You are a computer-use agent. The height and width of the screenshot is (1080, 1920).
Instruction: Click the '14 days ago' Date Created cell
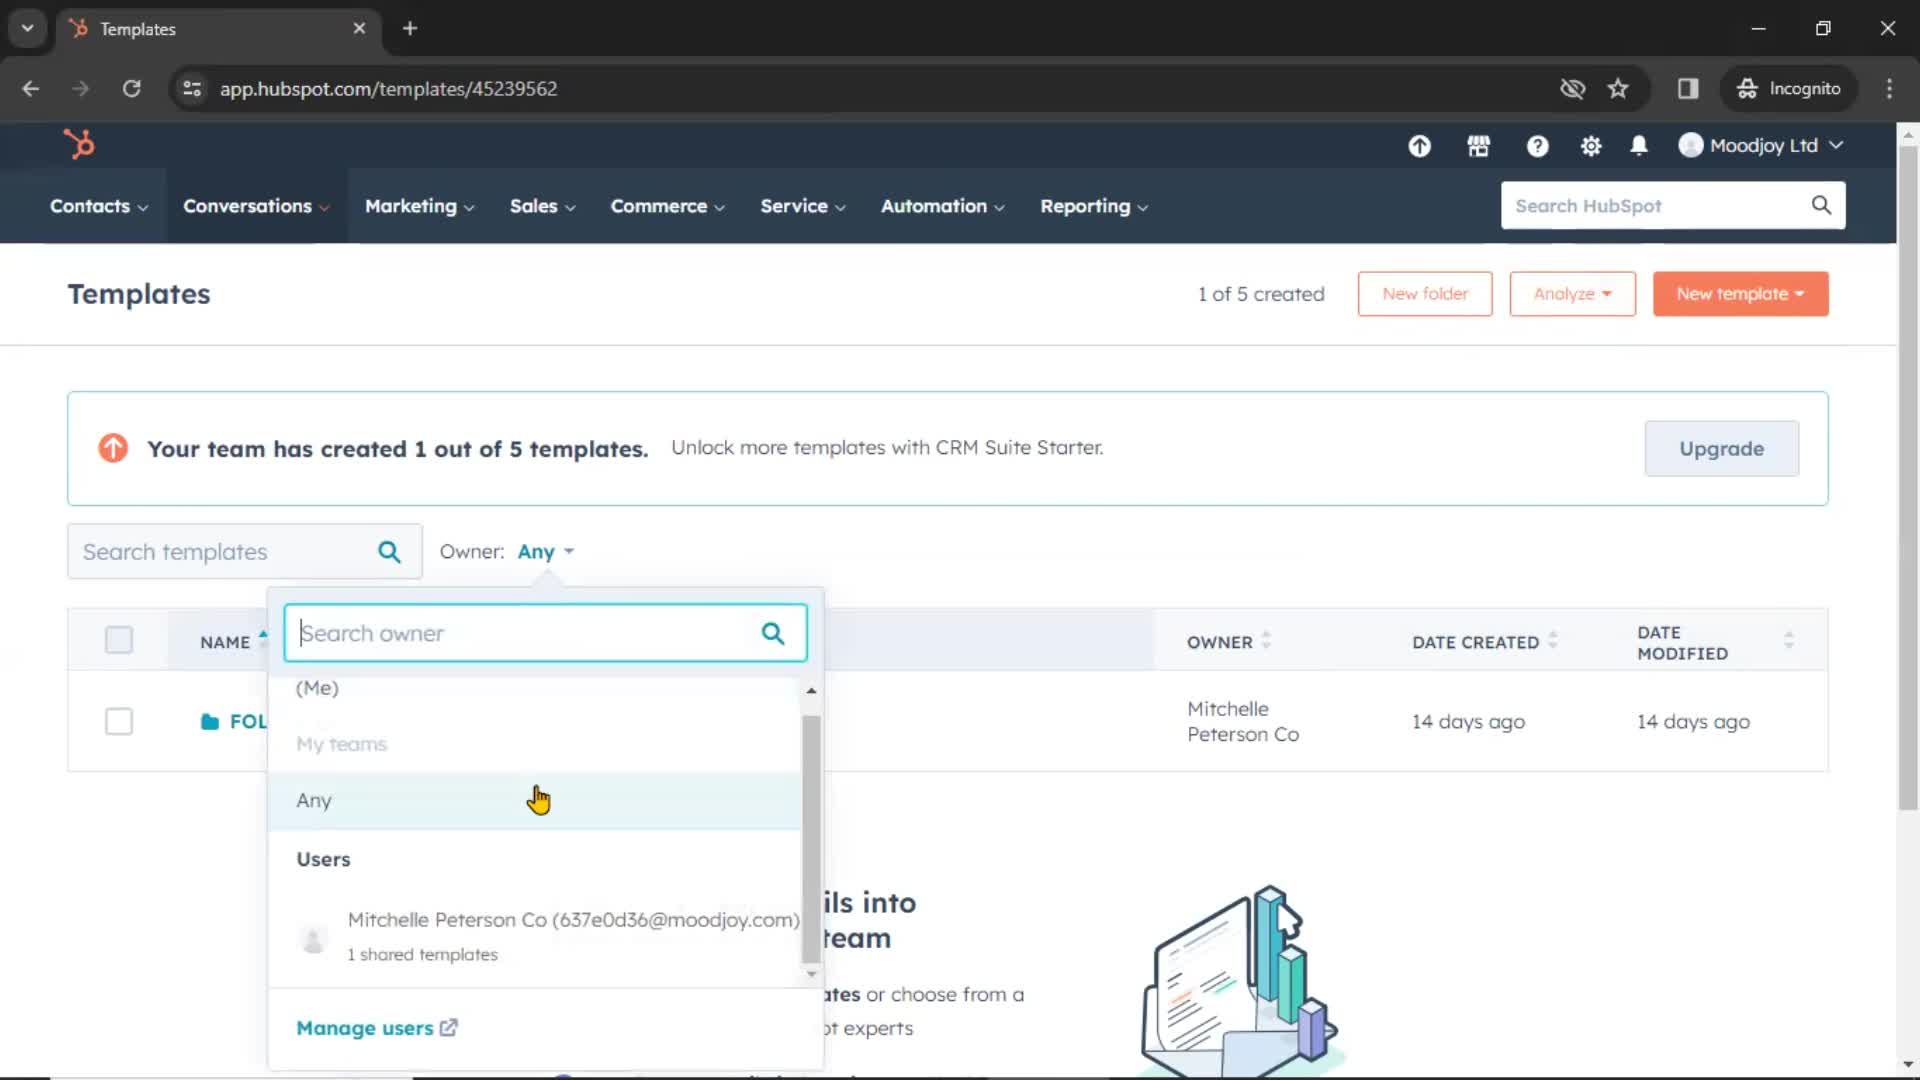1468,722
